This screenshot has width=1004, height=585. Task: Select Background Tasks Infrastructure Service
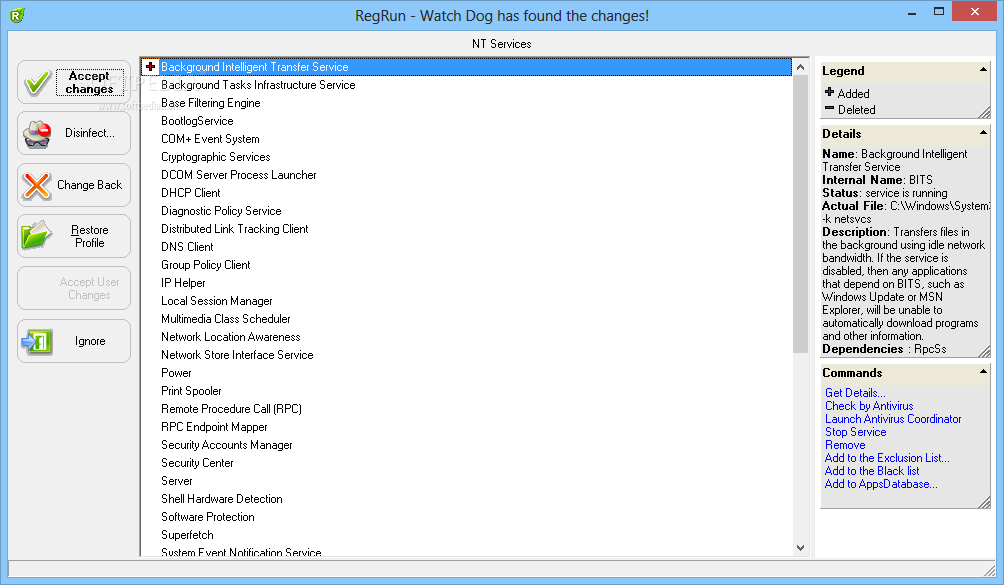click(x=258, y=84)
